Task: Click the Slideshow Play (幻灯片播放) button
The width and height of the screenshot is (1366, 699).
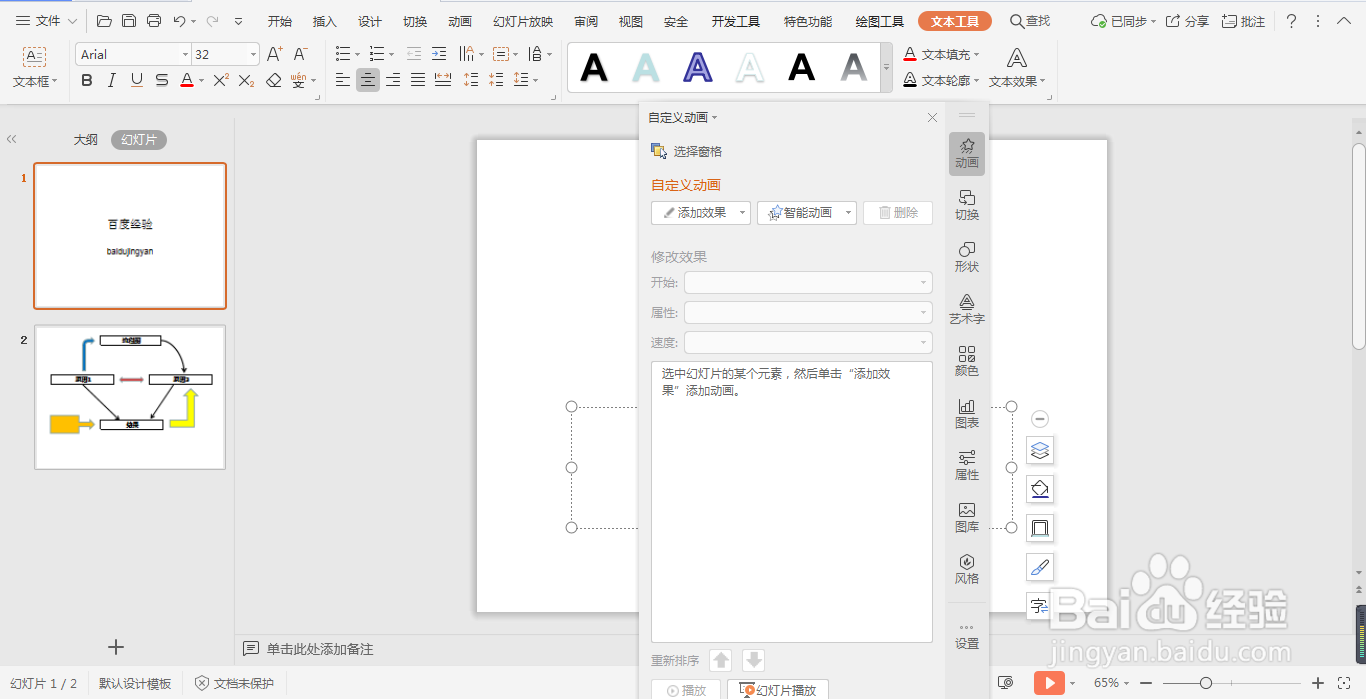Action: [x=779, y=689]
